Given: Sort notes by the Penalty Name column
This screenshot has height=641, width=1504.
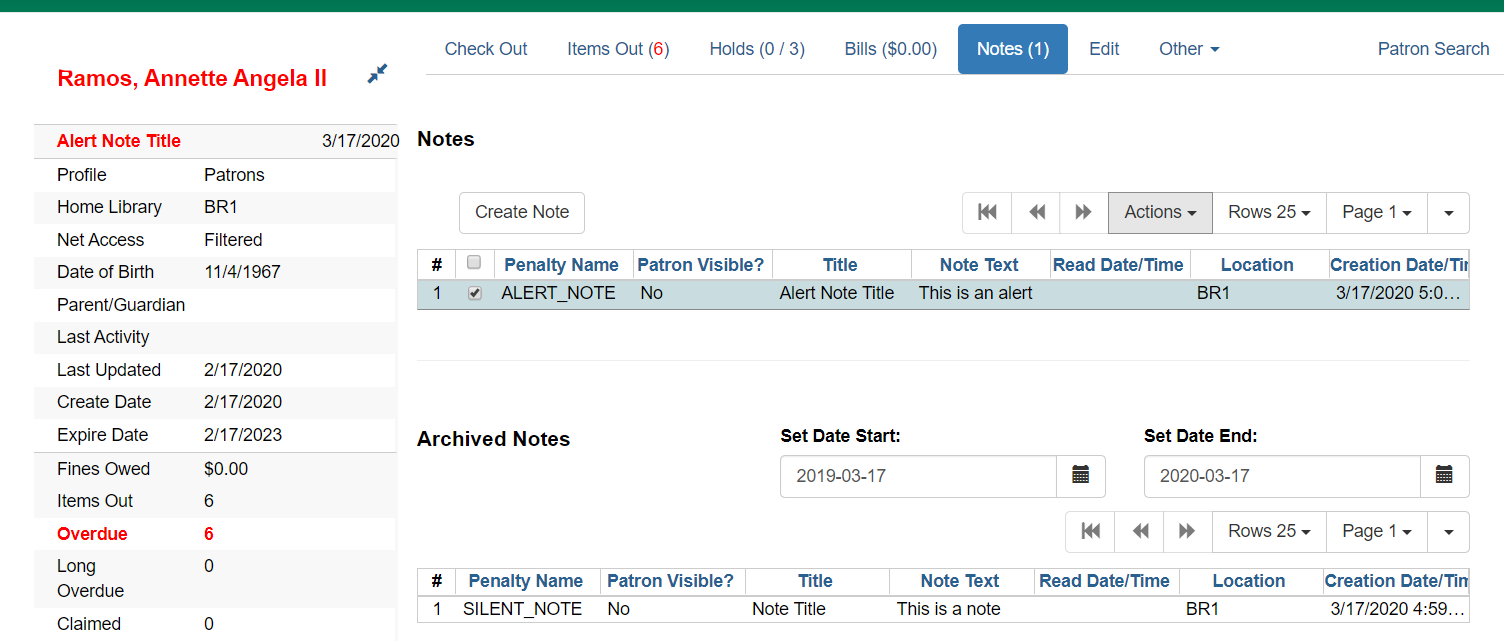Looking at the screenshot, I should coord(562,263).
